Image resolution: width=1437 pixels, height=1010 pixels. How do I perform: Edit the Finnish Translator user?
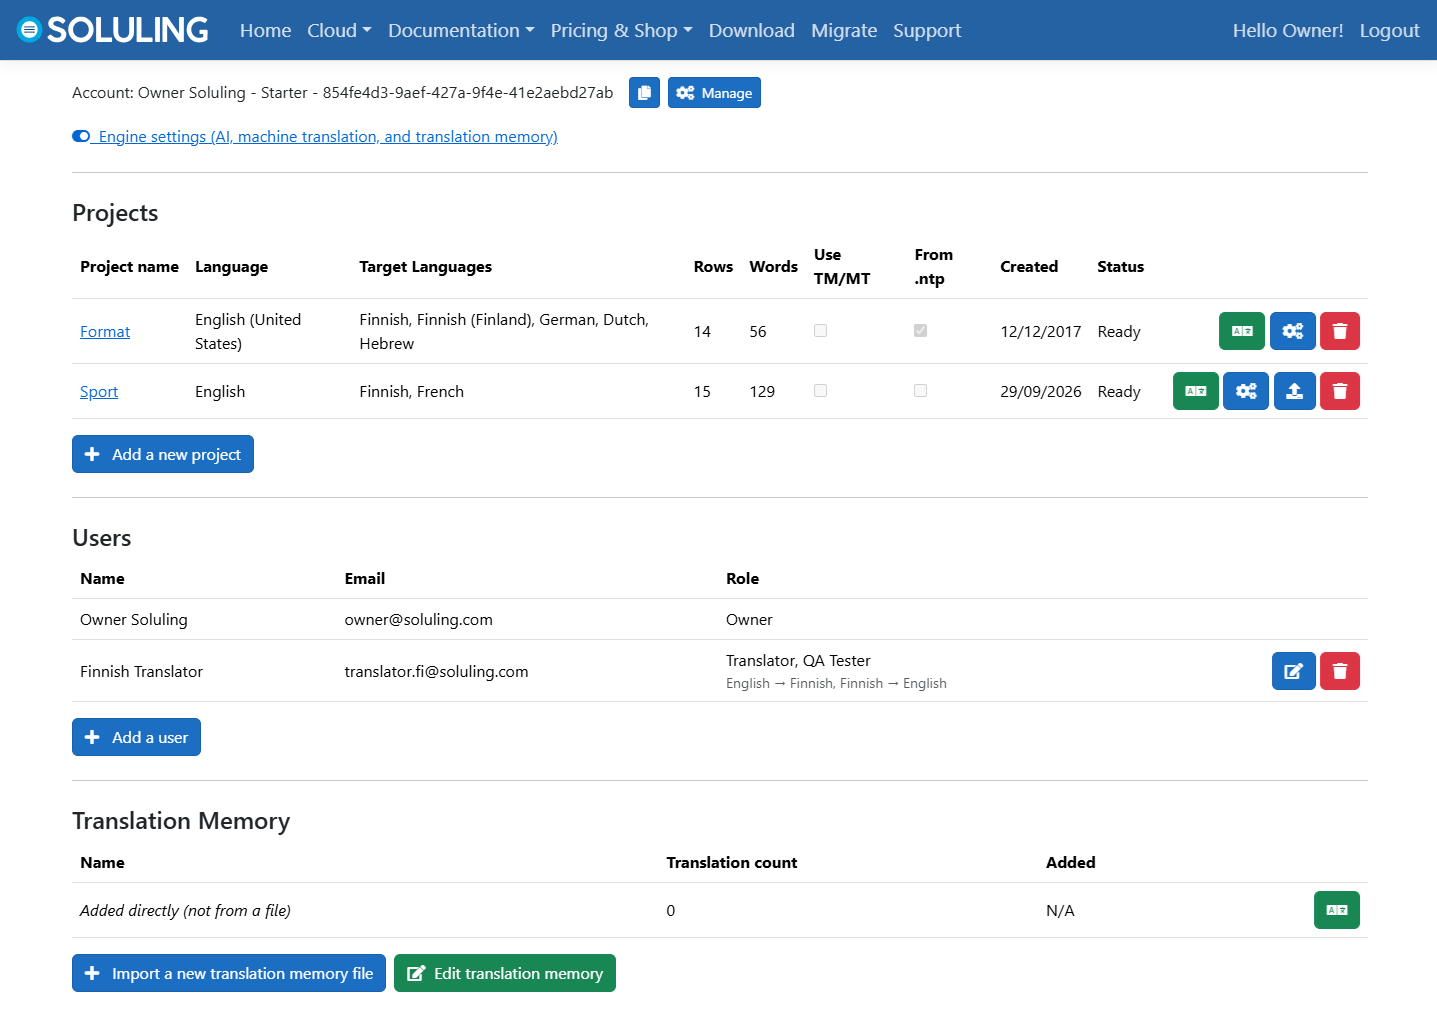1294,671
